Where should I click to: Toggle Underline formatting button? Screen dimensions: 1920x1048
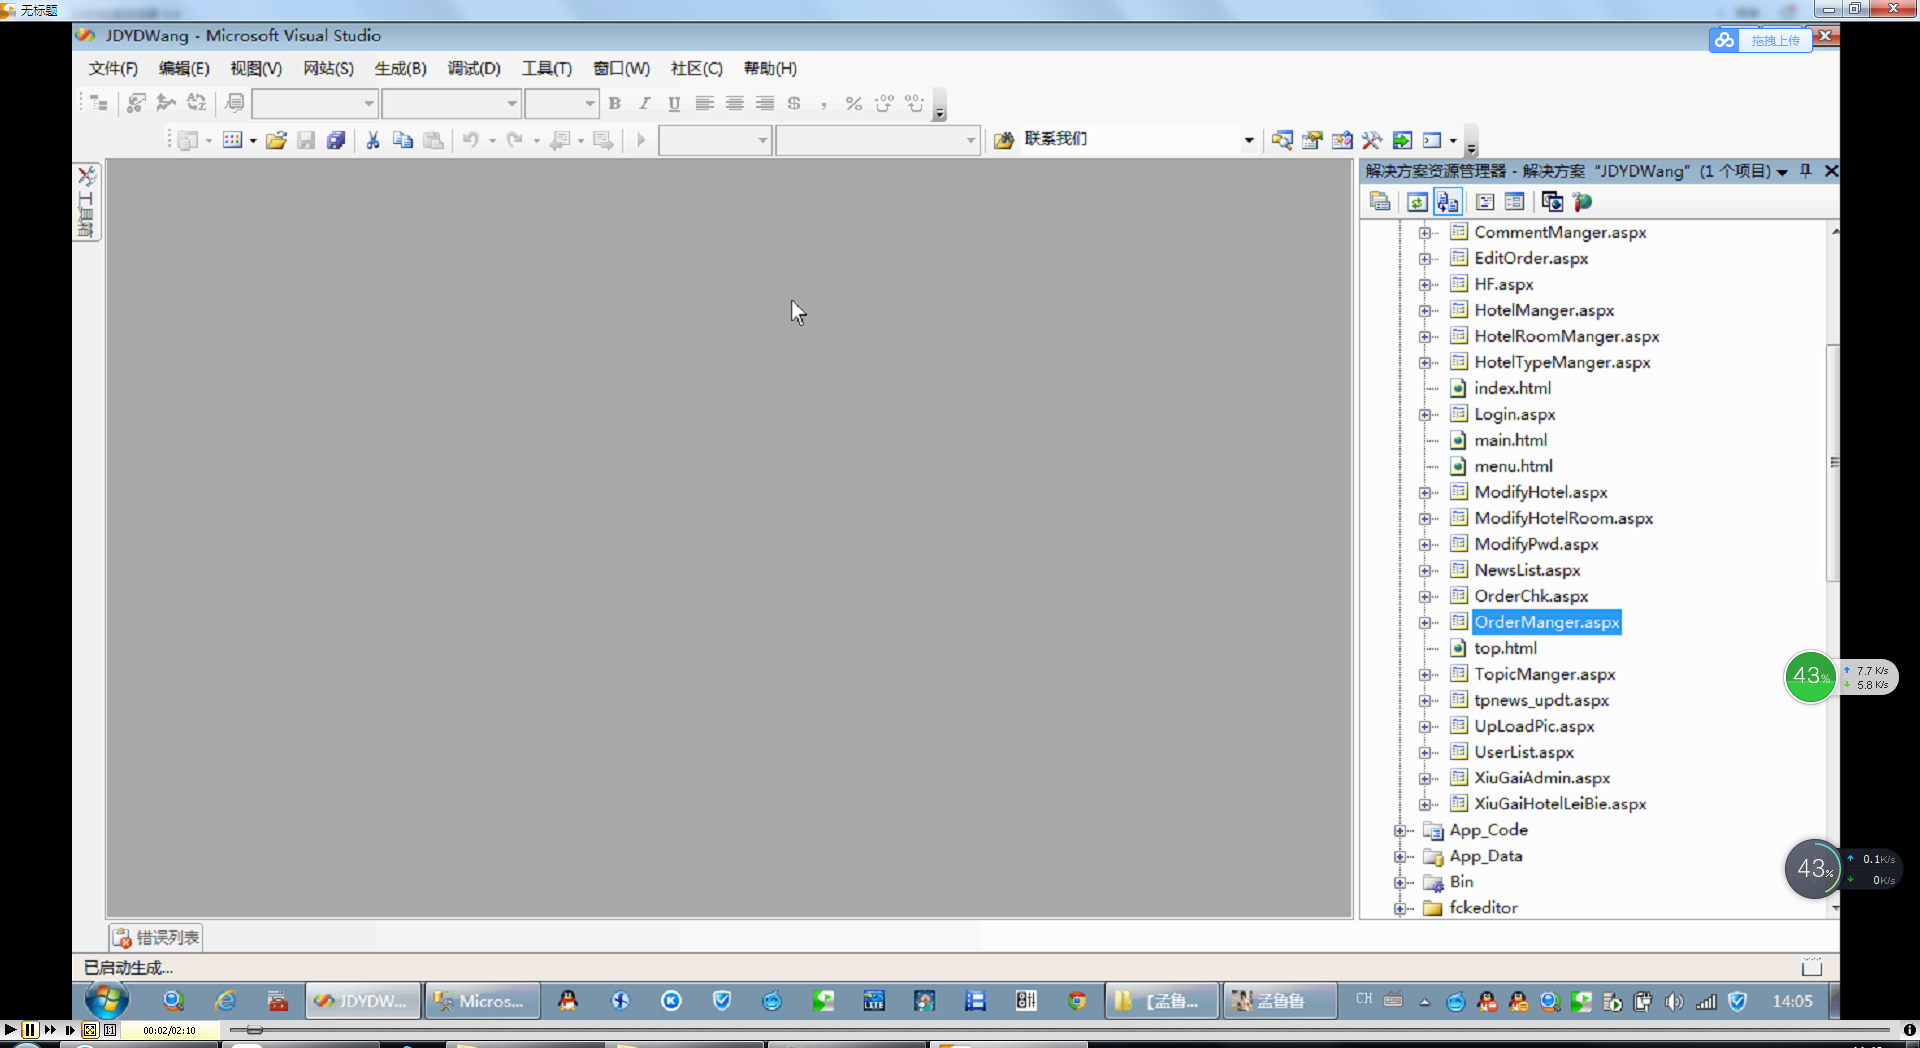pos(675,103)
